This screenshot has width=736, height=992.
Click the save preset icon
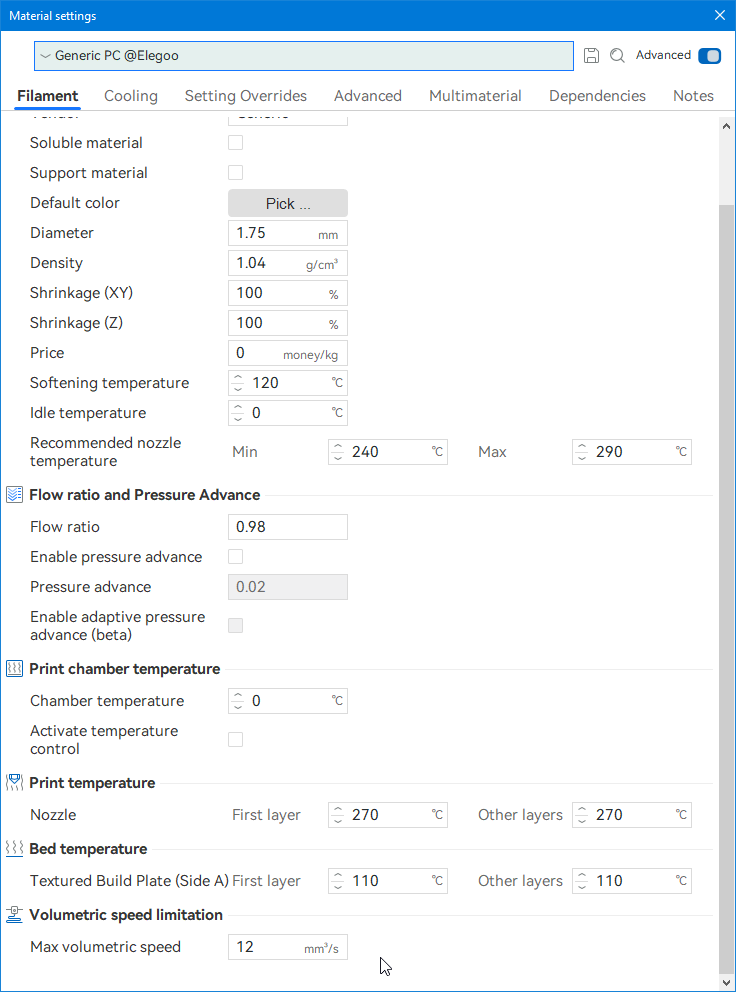591,56
